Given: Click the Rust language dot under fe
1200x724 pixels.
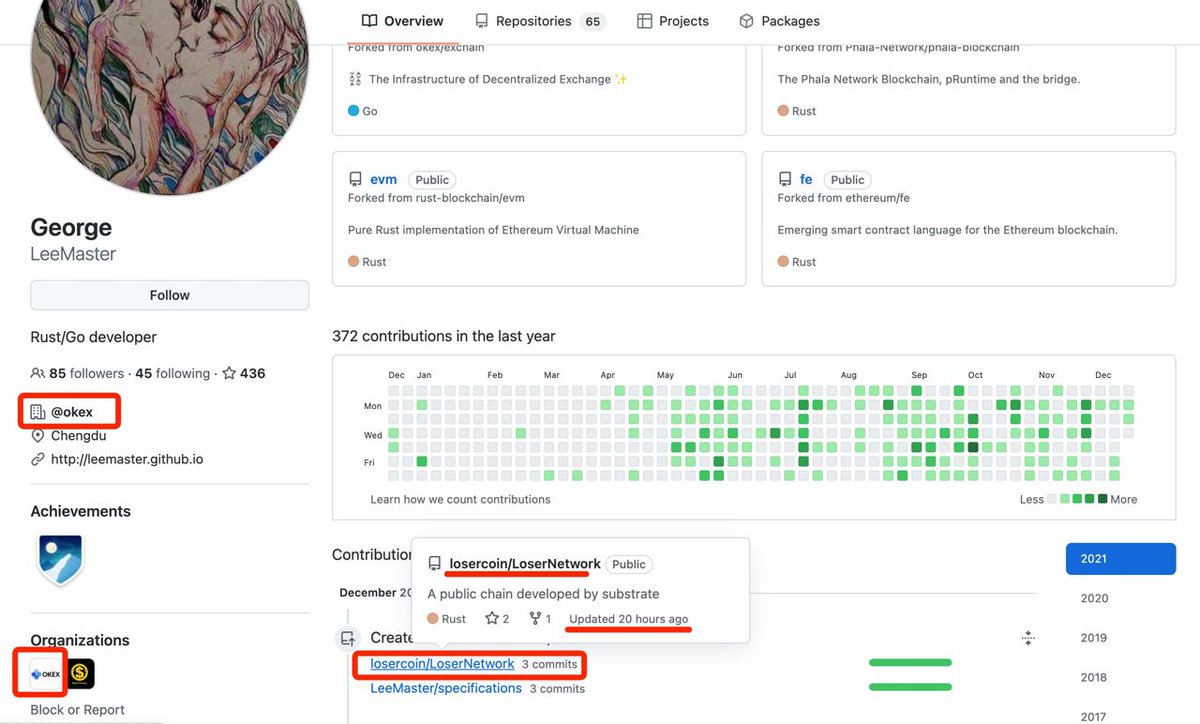Looking at the screenshot, I should click(x=783, y=262).
